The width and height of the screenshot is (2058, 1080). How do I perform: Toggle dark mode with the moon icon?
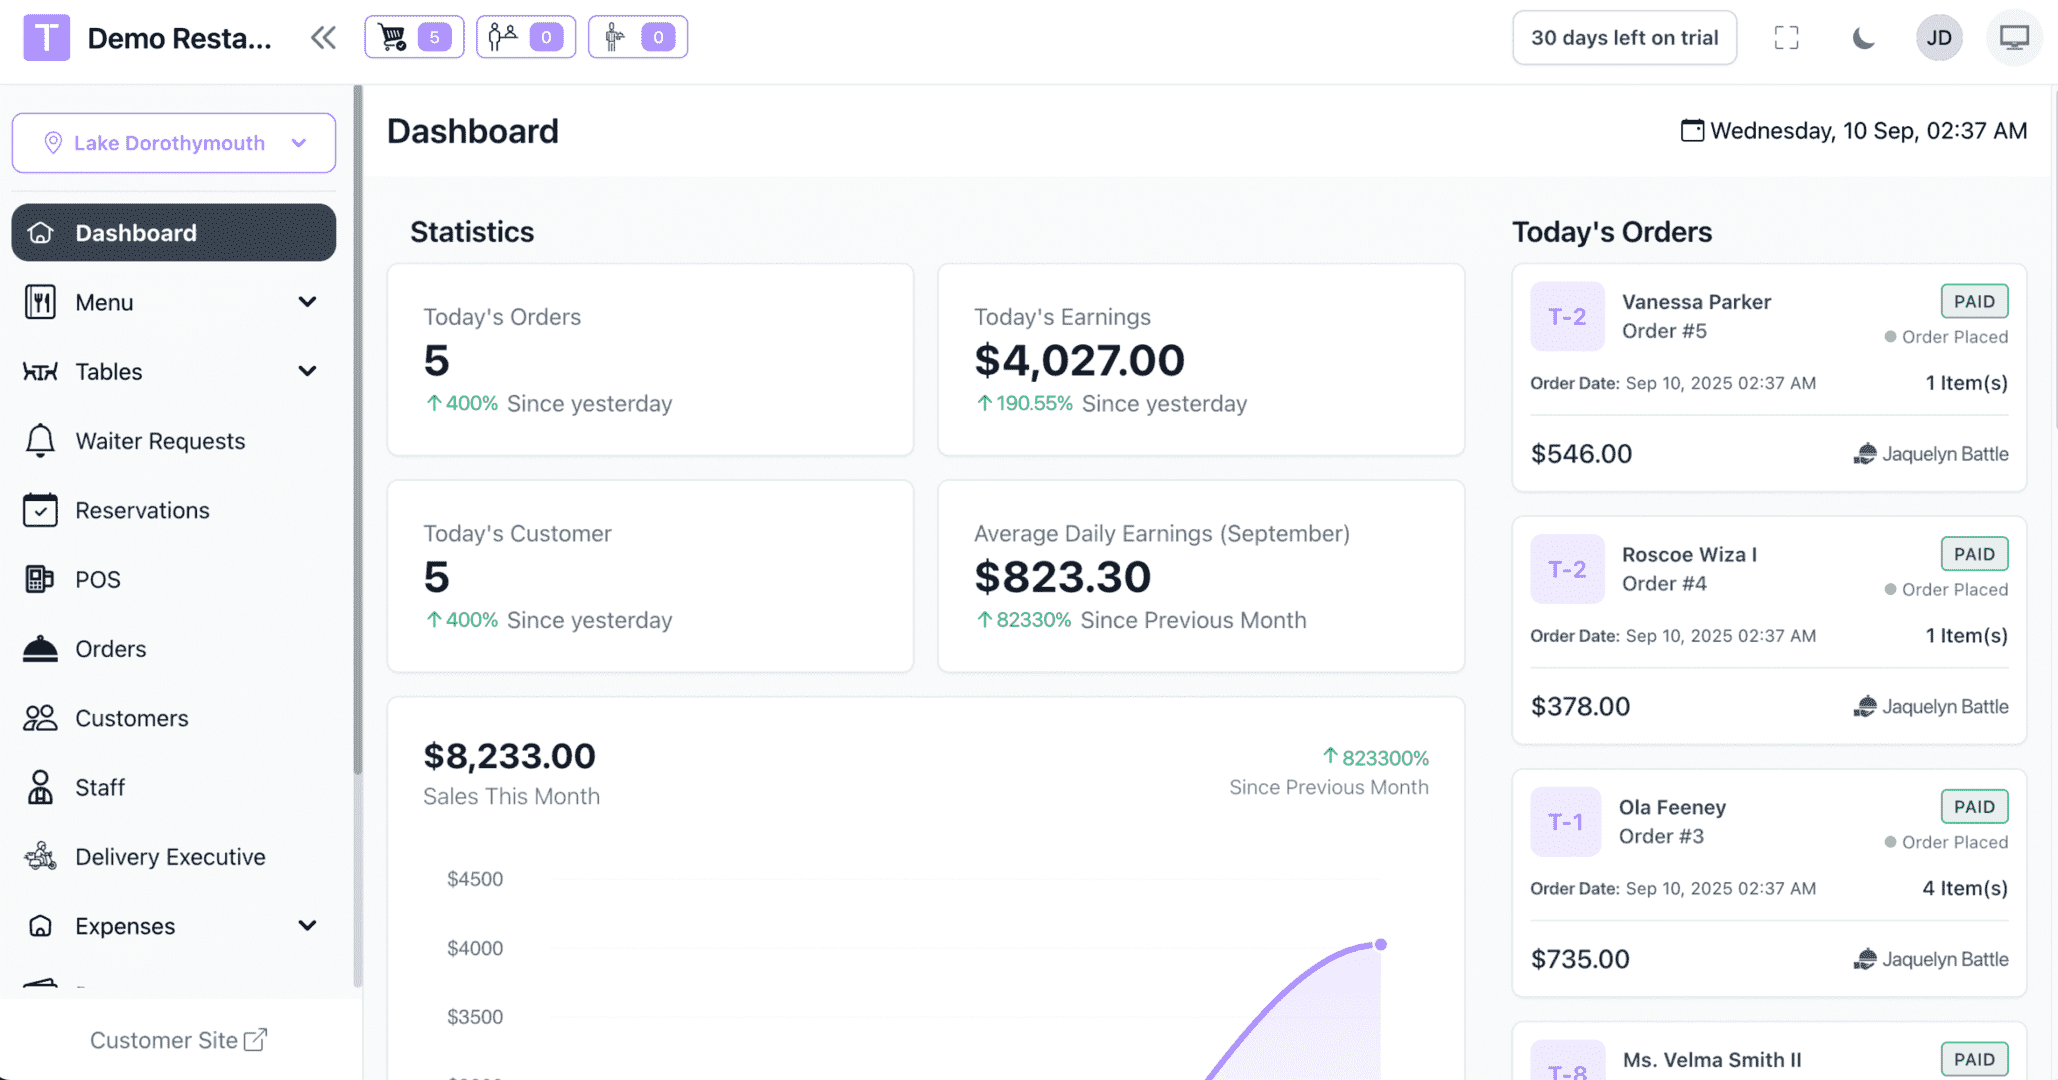1862,37
